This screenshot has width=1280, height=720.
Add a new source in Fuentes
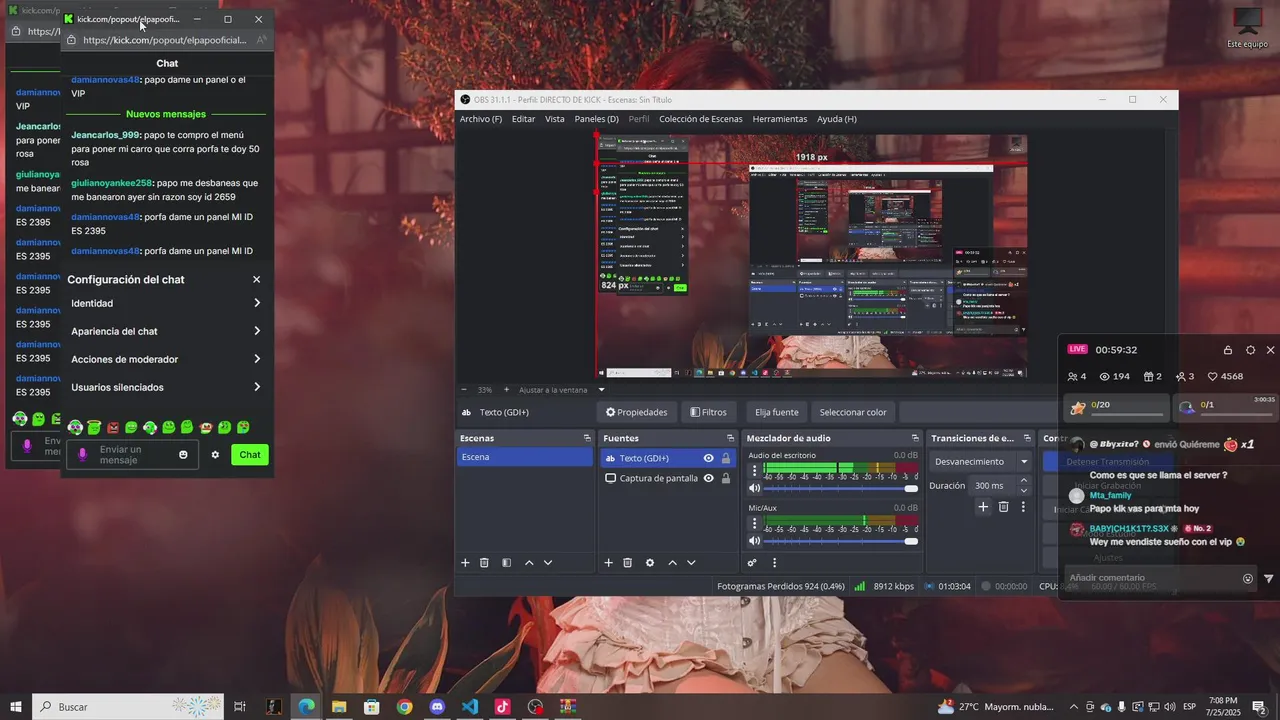[x=608, y=563]
